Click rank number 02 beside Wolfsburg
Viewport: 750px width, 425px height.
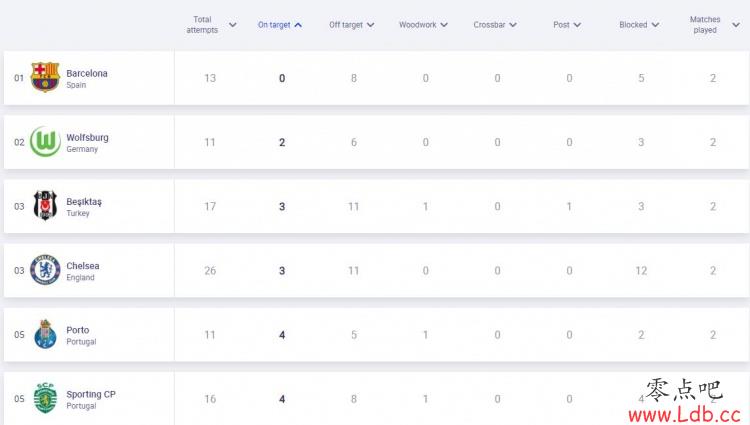click(x=19, y=142)
